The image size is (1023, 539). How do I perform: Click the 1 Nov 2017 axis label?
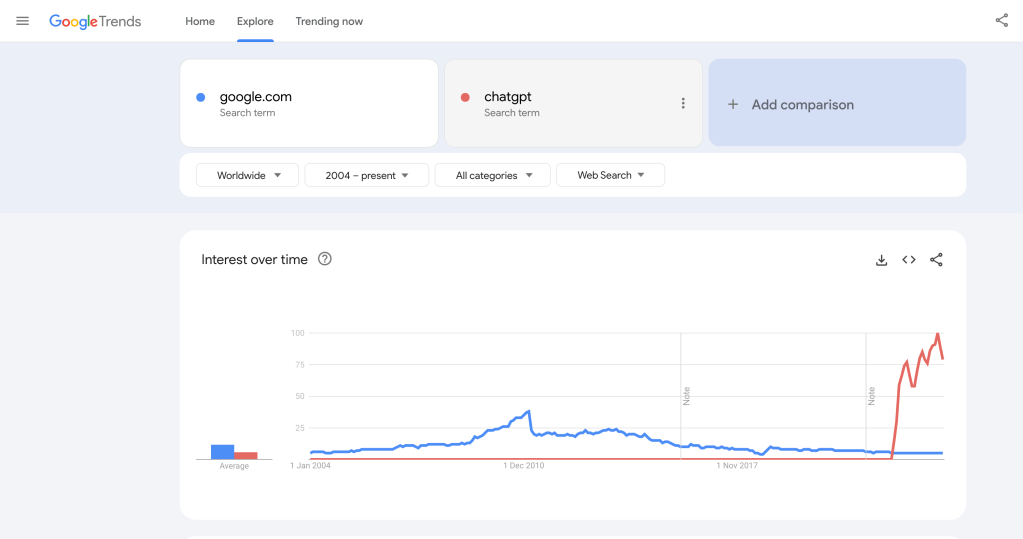pos(737,465)
